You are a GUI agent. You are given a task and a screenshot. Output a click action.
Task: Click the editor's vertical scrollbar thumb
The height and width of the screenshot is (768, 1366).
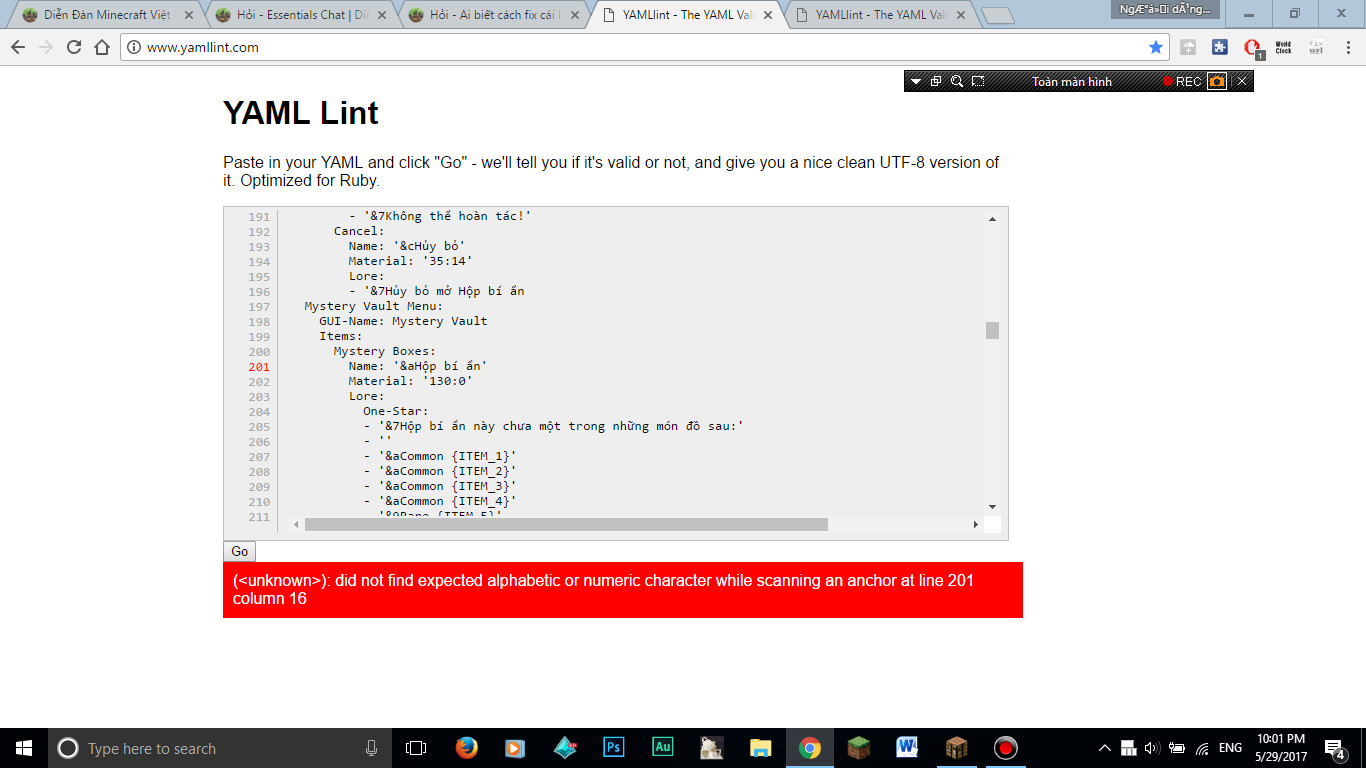point(992,330)
